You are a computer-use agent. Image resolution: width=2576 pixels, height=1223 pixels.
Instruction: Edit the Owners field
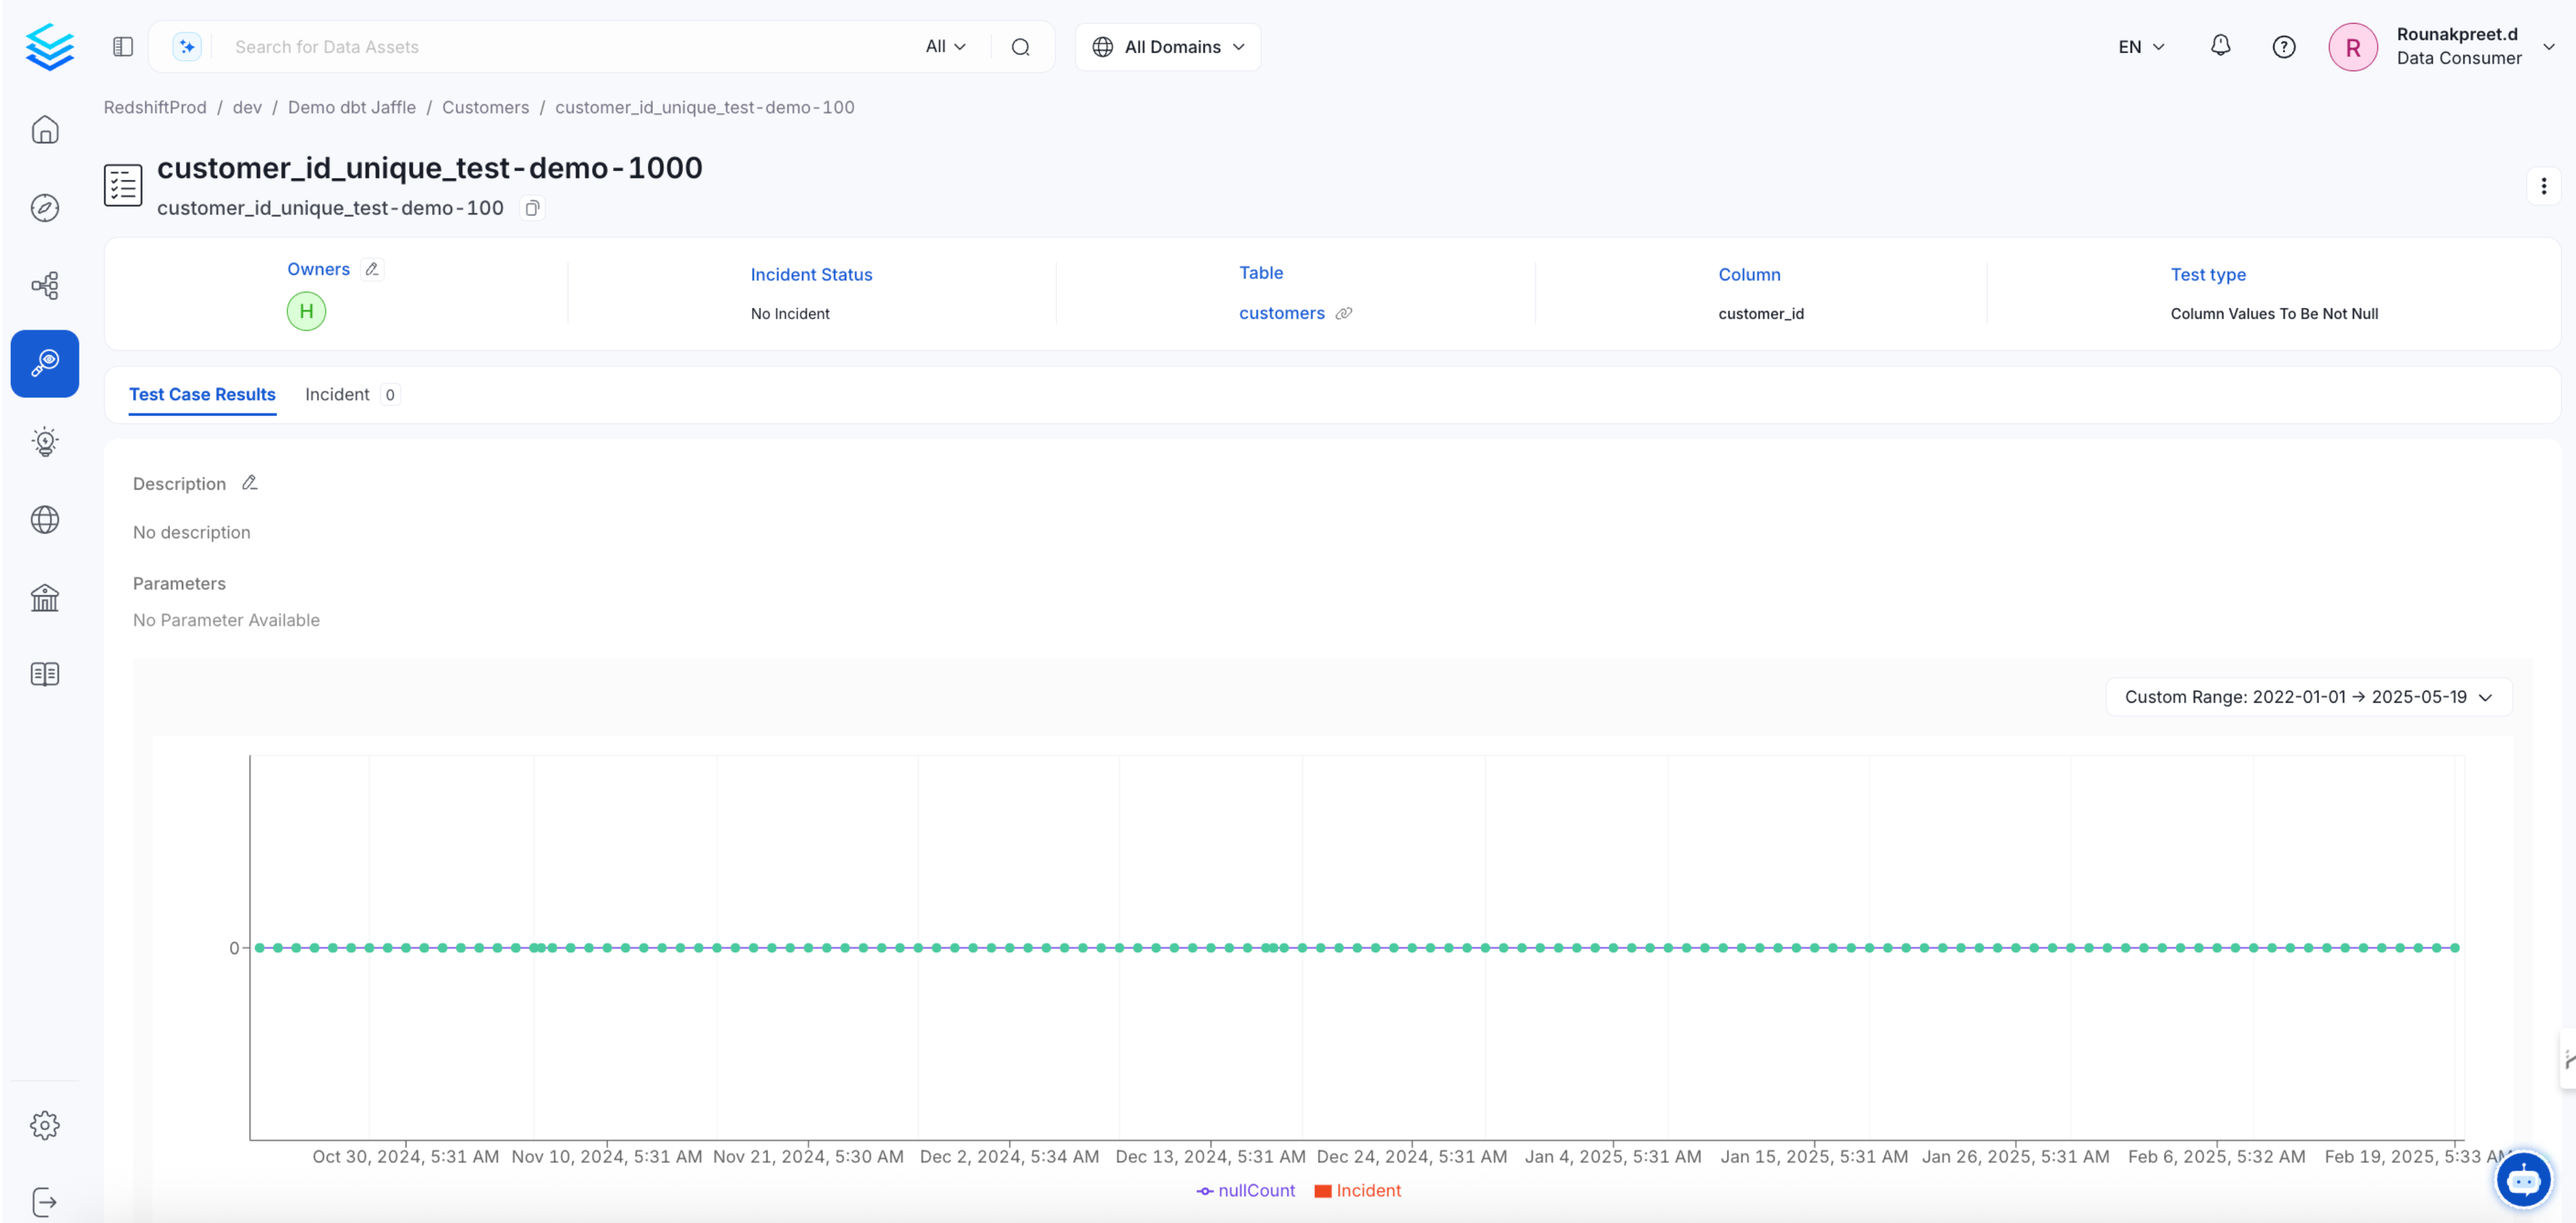[x=370, y=269]
